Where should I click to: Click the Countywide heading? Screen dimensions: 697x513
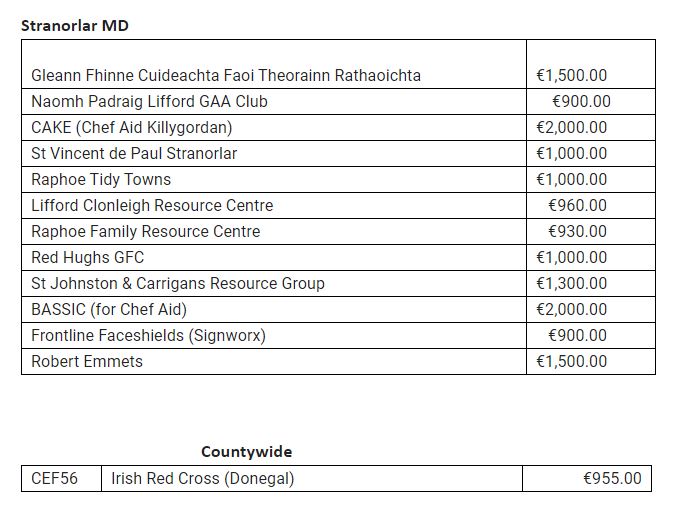pos(246,452)
